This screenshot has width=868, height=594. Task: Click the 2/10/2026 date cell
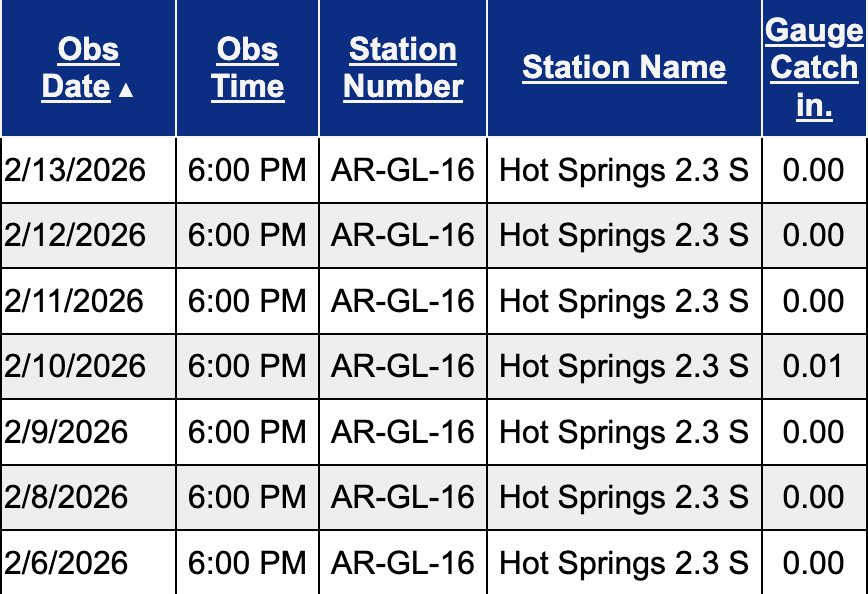pos(76,366)
